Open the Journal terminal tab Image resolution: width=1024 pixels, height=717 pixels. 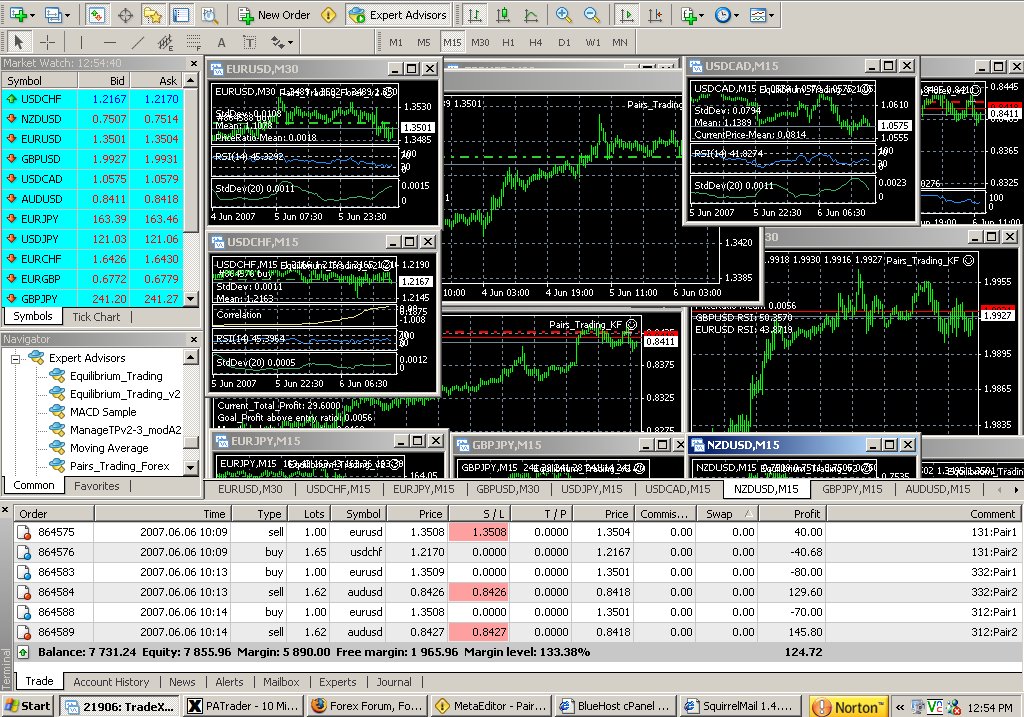tap(394, 682)
